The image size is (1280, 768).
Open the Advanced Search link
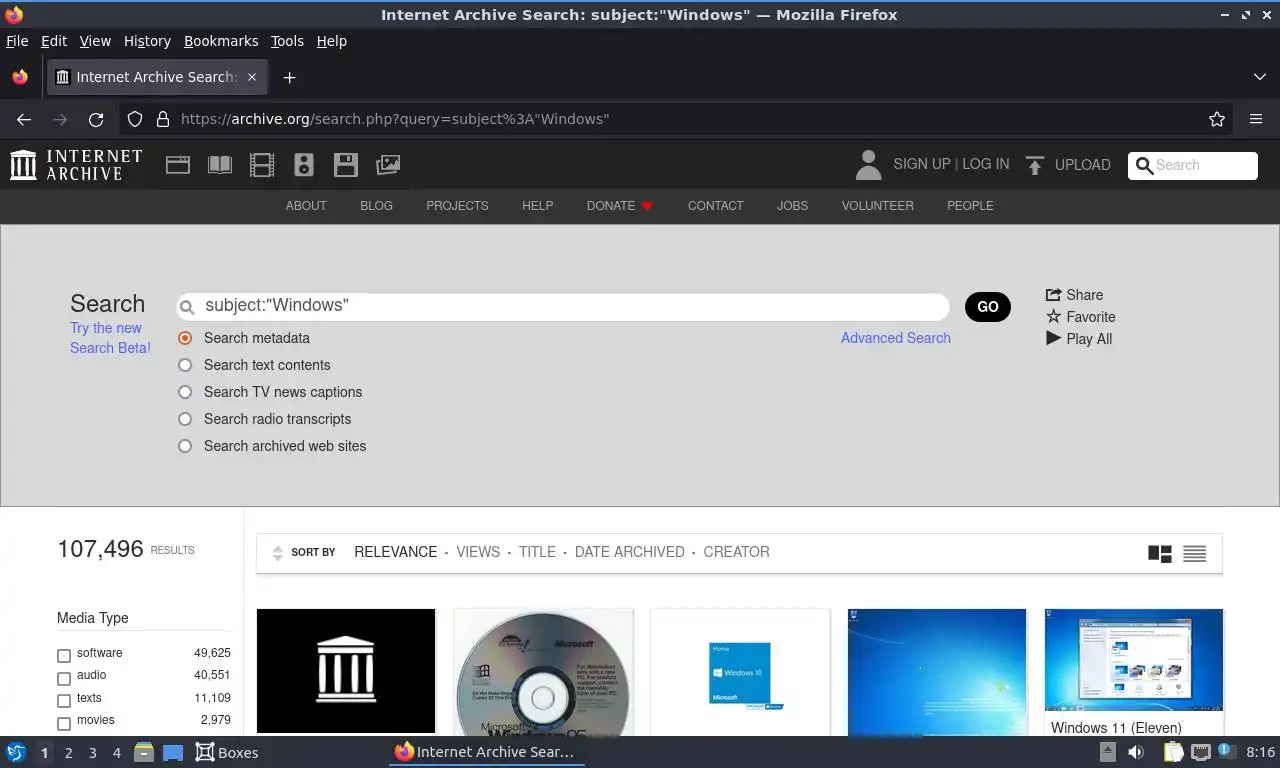click(896, 338)
